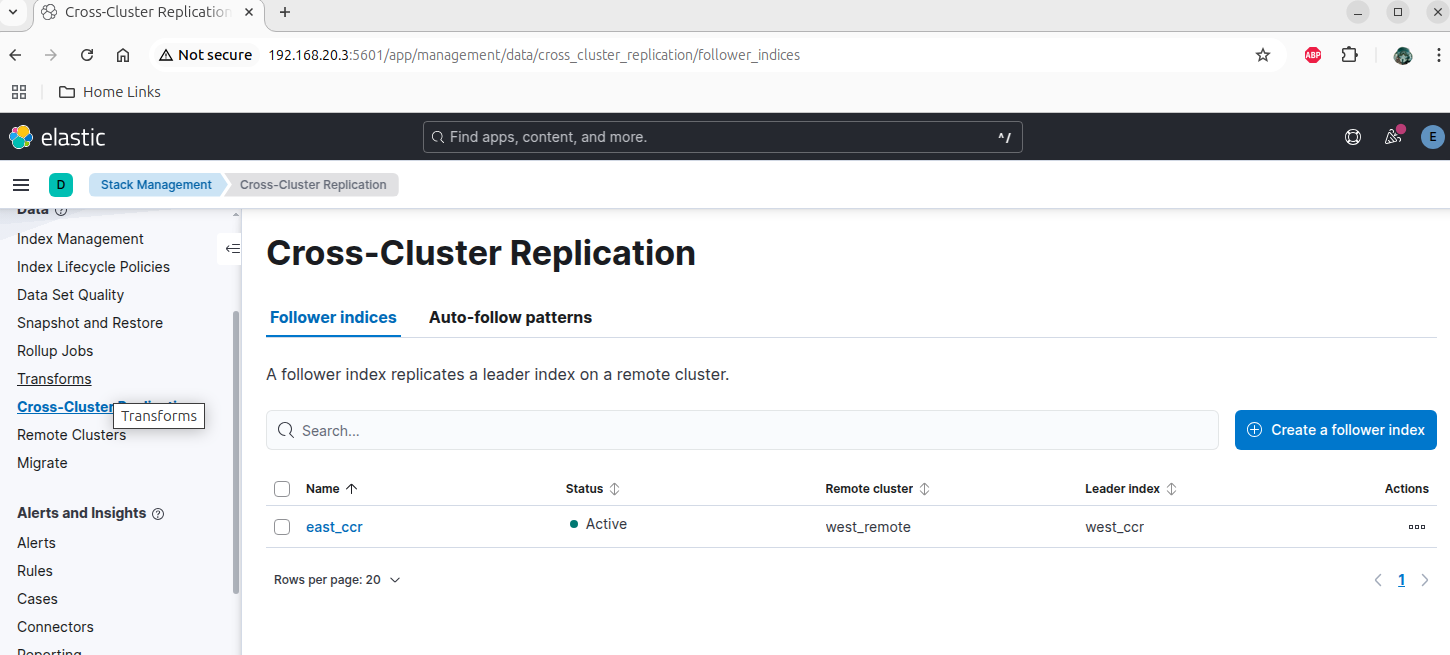
Task: Open the user profile avatar E
Action: [1433, 137]
